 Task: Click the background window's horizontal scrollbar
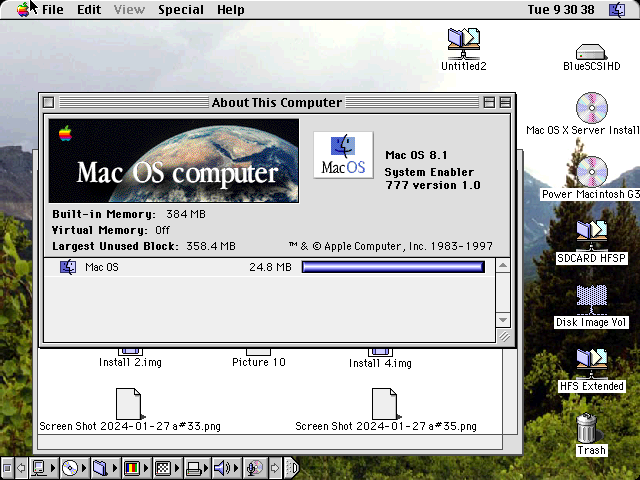click(x=270, y=442)
